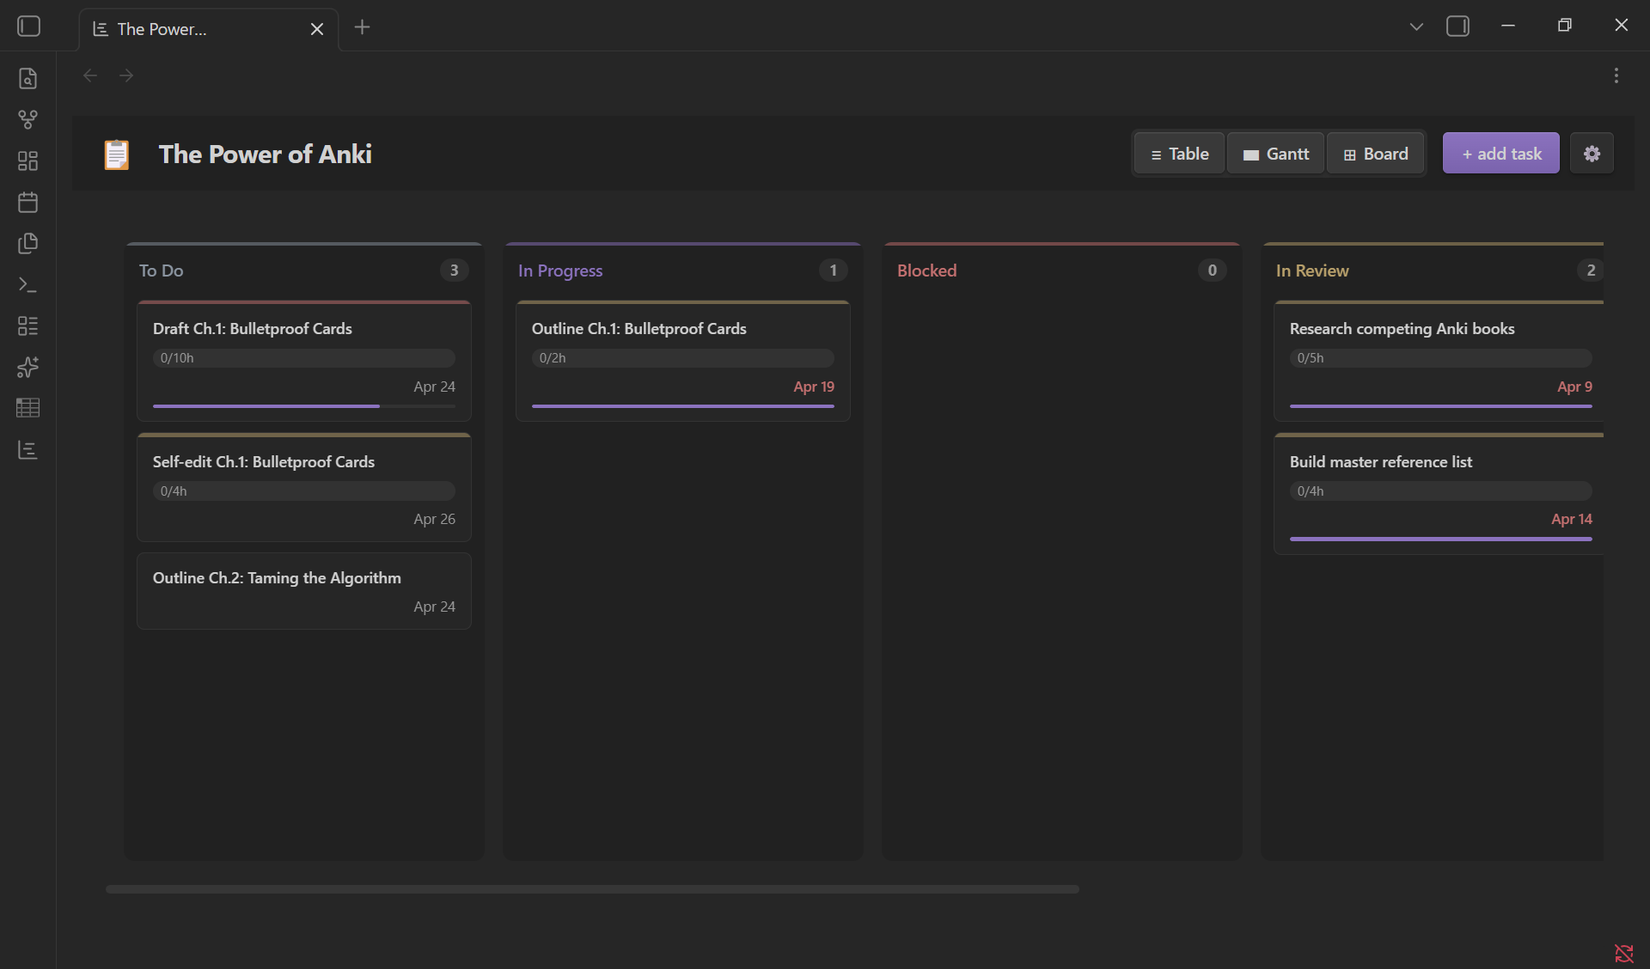Viewport: 1650px width, 969px height.
Task: Open "Research competing Anki books" task title
Action: coord(1402,329)
